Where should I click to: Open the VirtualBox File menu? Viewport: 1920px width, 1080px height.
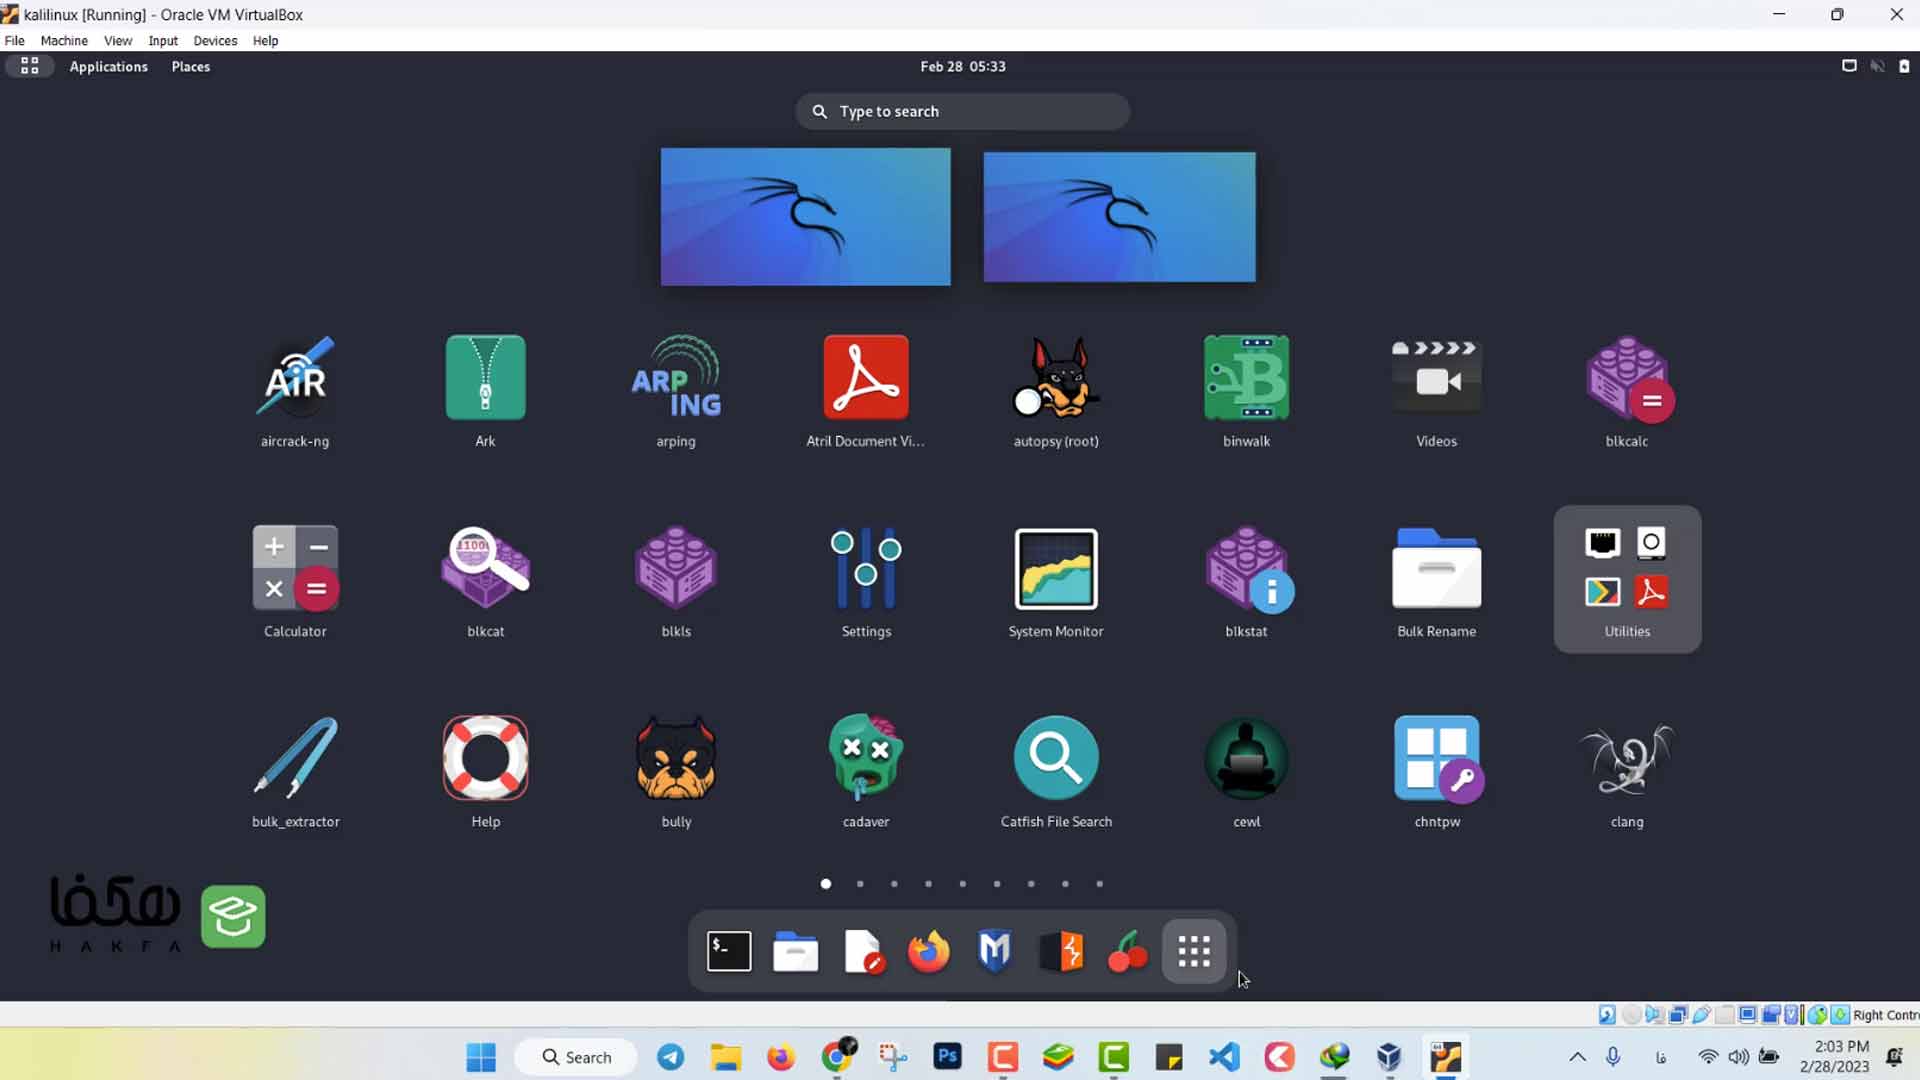15,41
